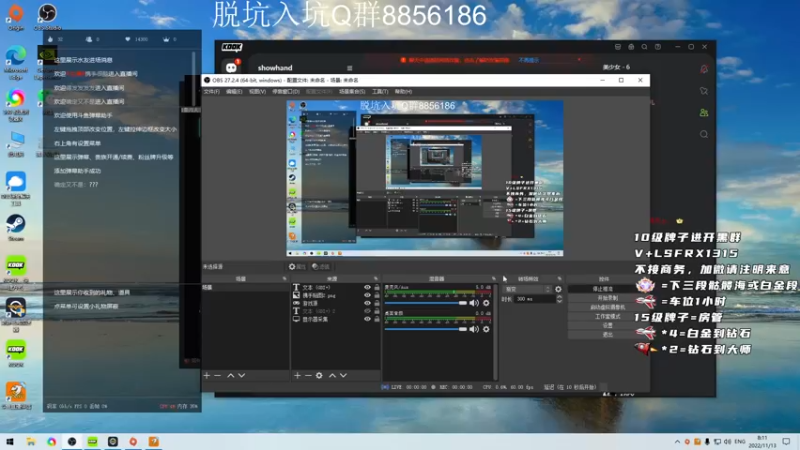Image resolution: width=800 pixels, height=450 pixels.
Task: Lock the 文本 (GDI+) source
Action: [x=377, y=288]
